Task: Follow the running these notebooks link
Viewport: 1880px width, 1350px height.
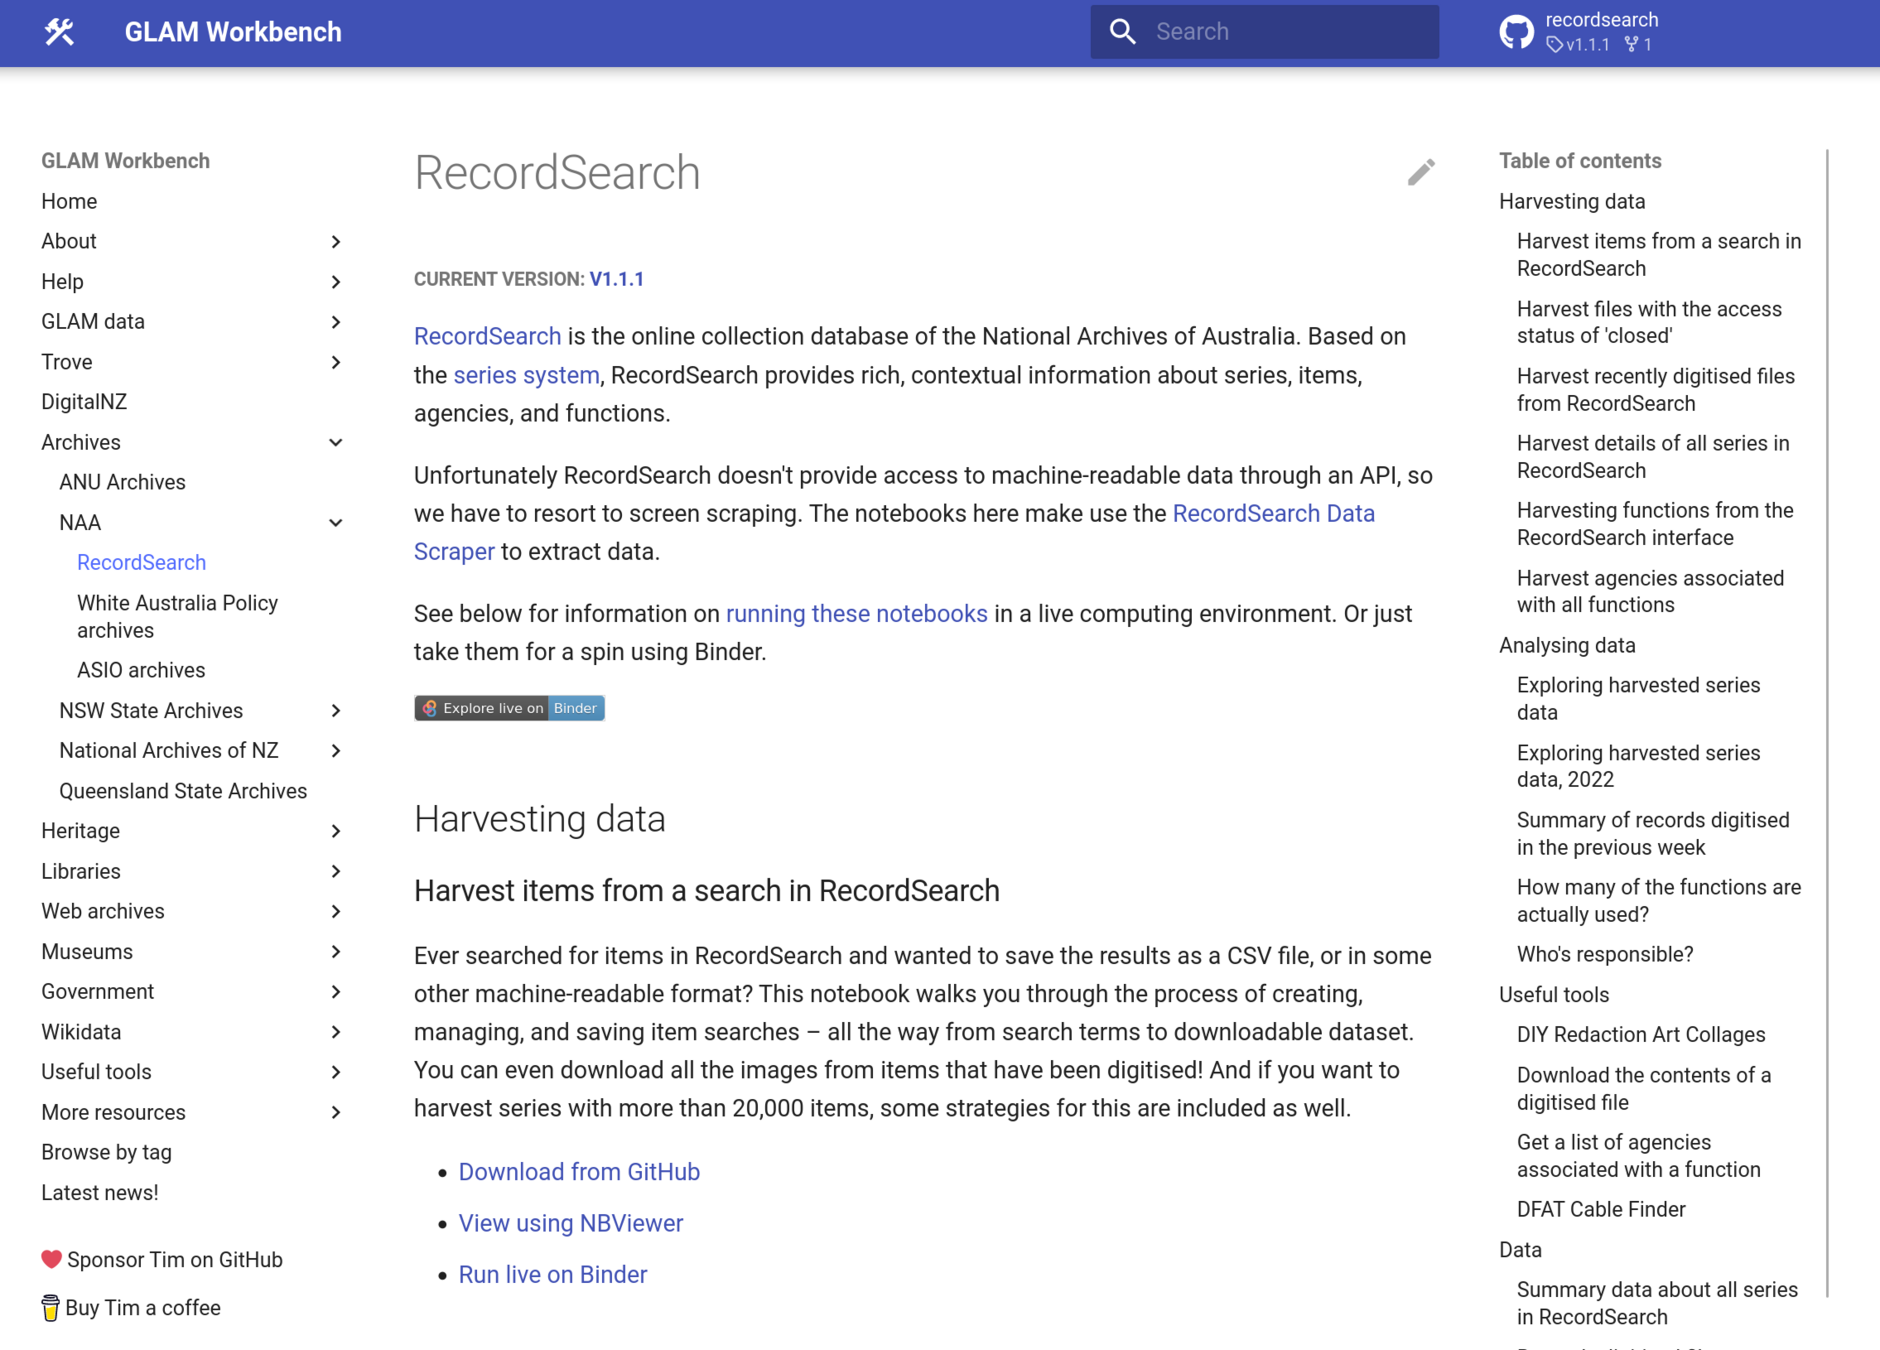Action: (856, 613)
